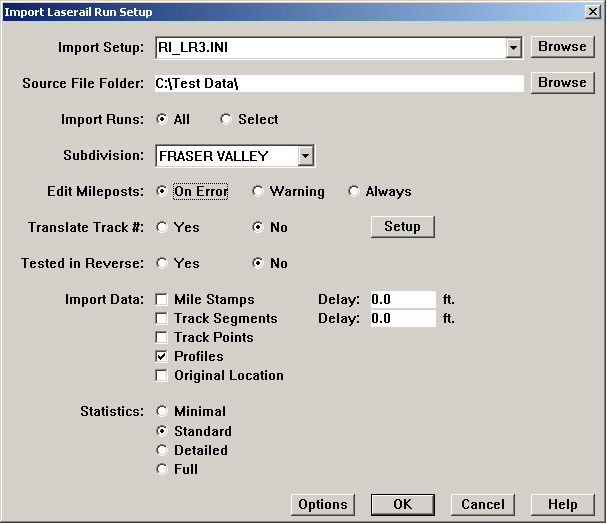Enable the Track Segments checkbox
This screenshot has width=607, height=524.
point(162,319)
